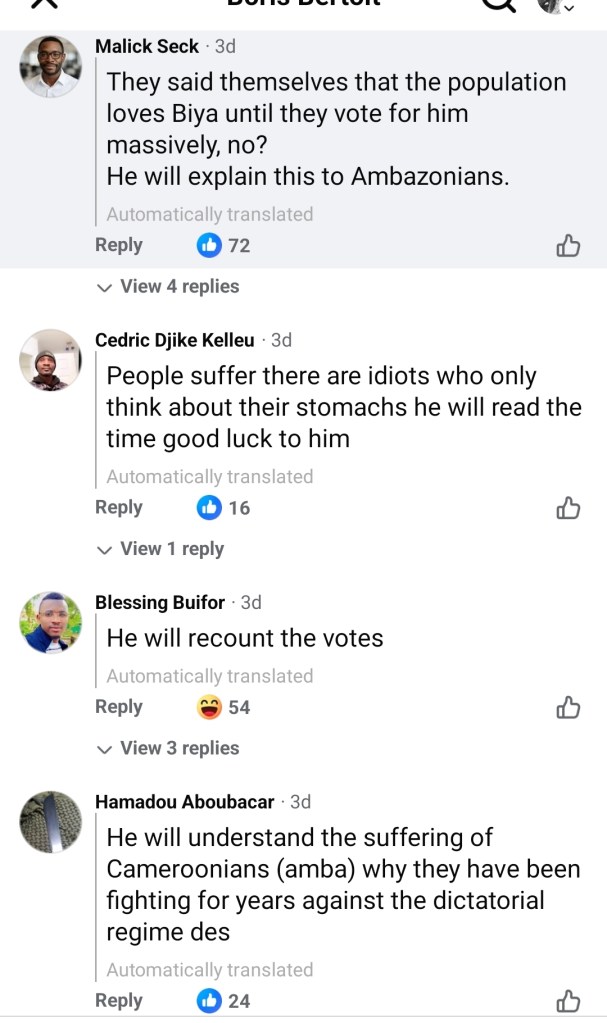Open Hamadou Aboubacar's profile name link
607x1023 pixels.
point(185,802)
